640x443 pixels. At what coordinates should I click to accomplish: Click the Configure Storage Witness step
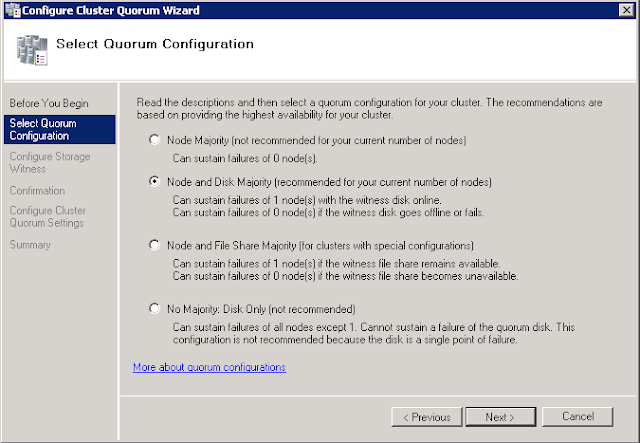point(50,163)
